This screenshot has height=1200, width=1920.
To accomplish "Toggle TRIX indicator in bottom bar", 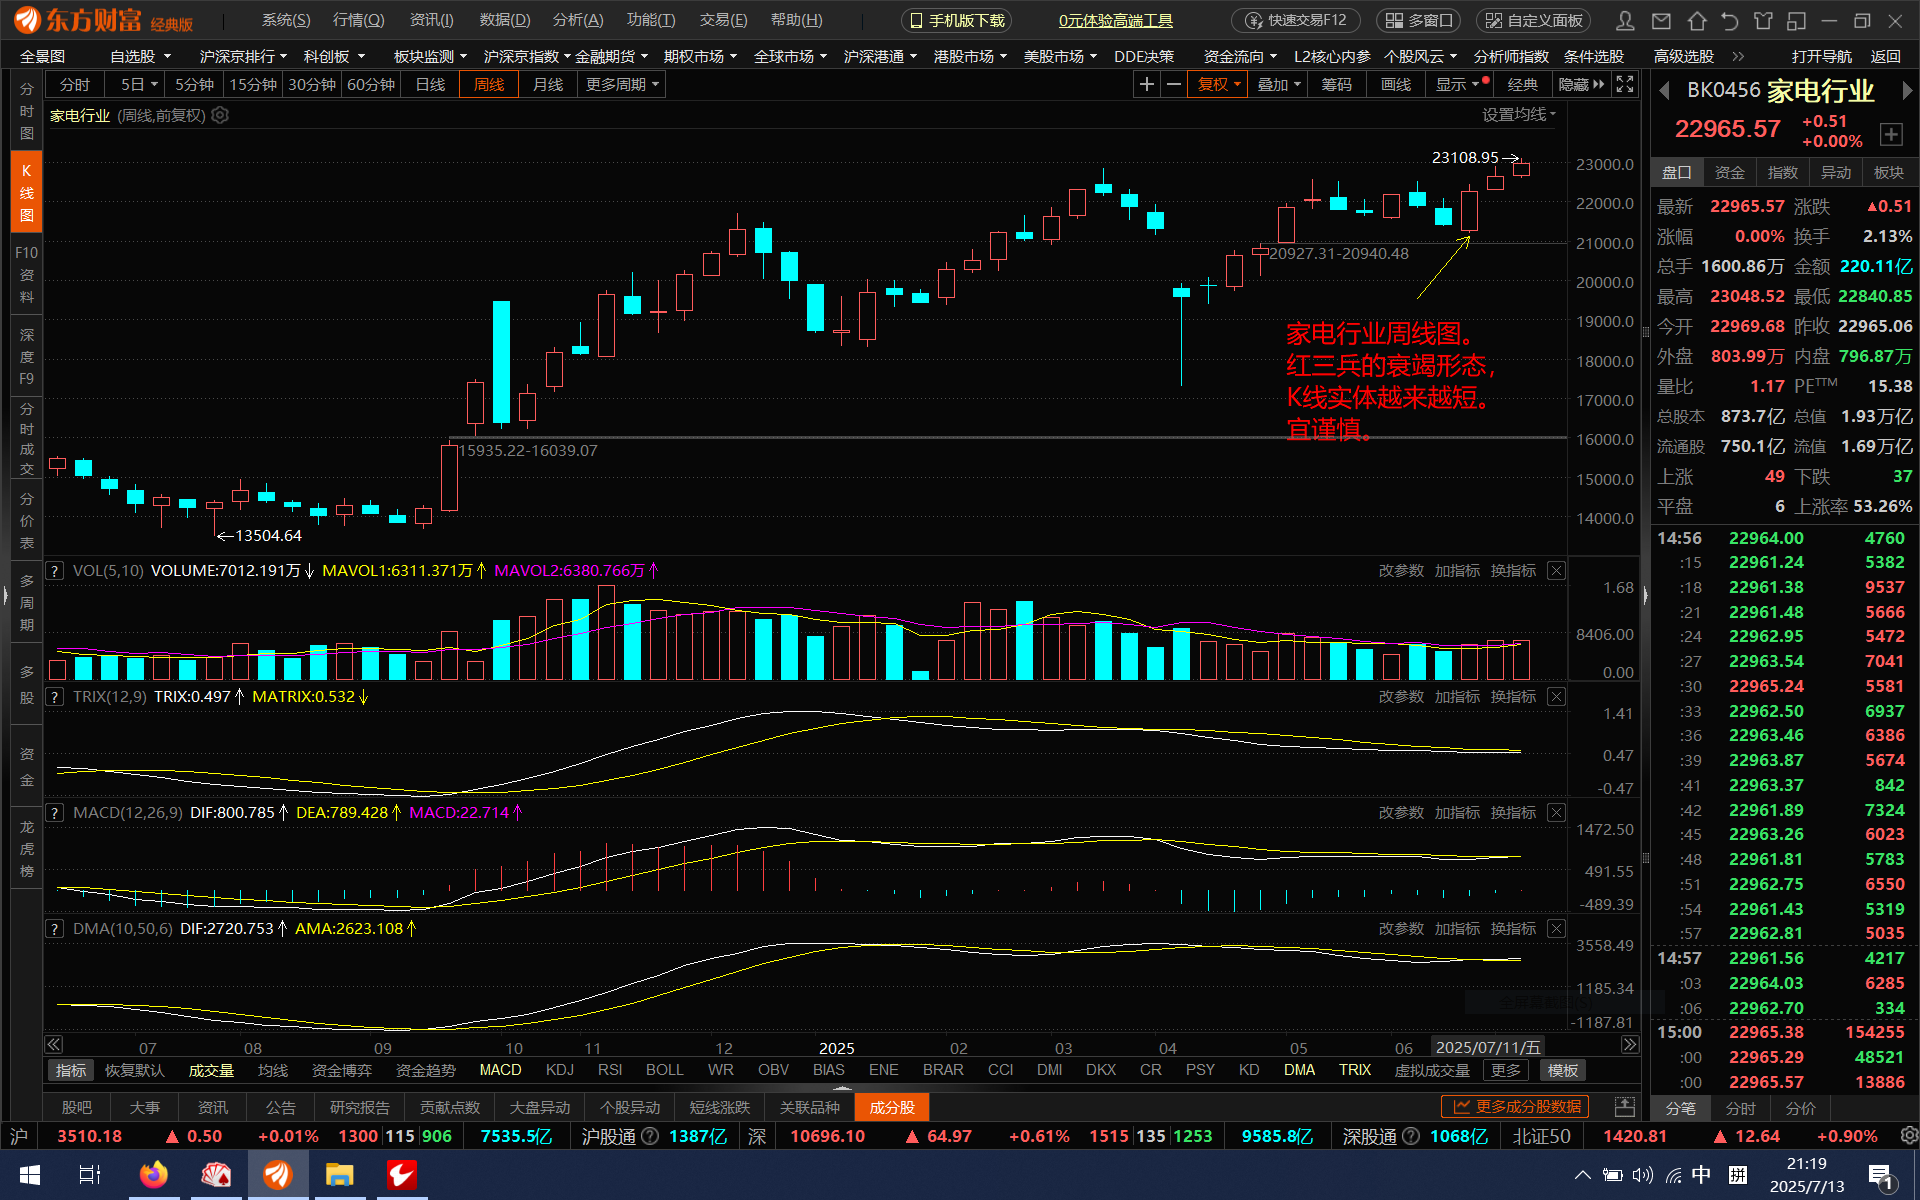I will (x=1355, y=1070).
